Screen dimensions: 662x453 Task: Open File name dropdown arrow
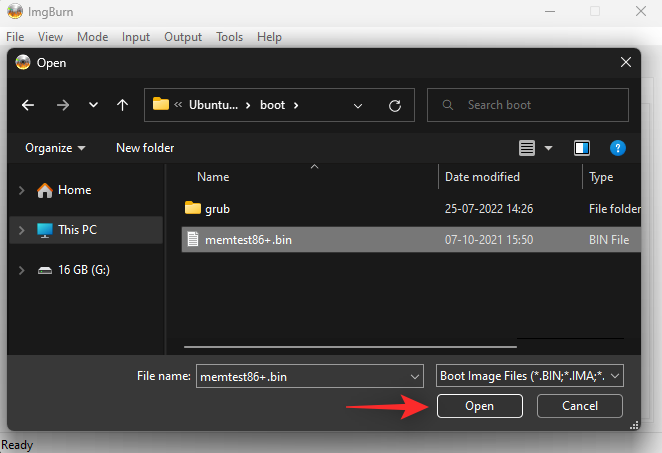tap(415, 377)
